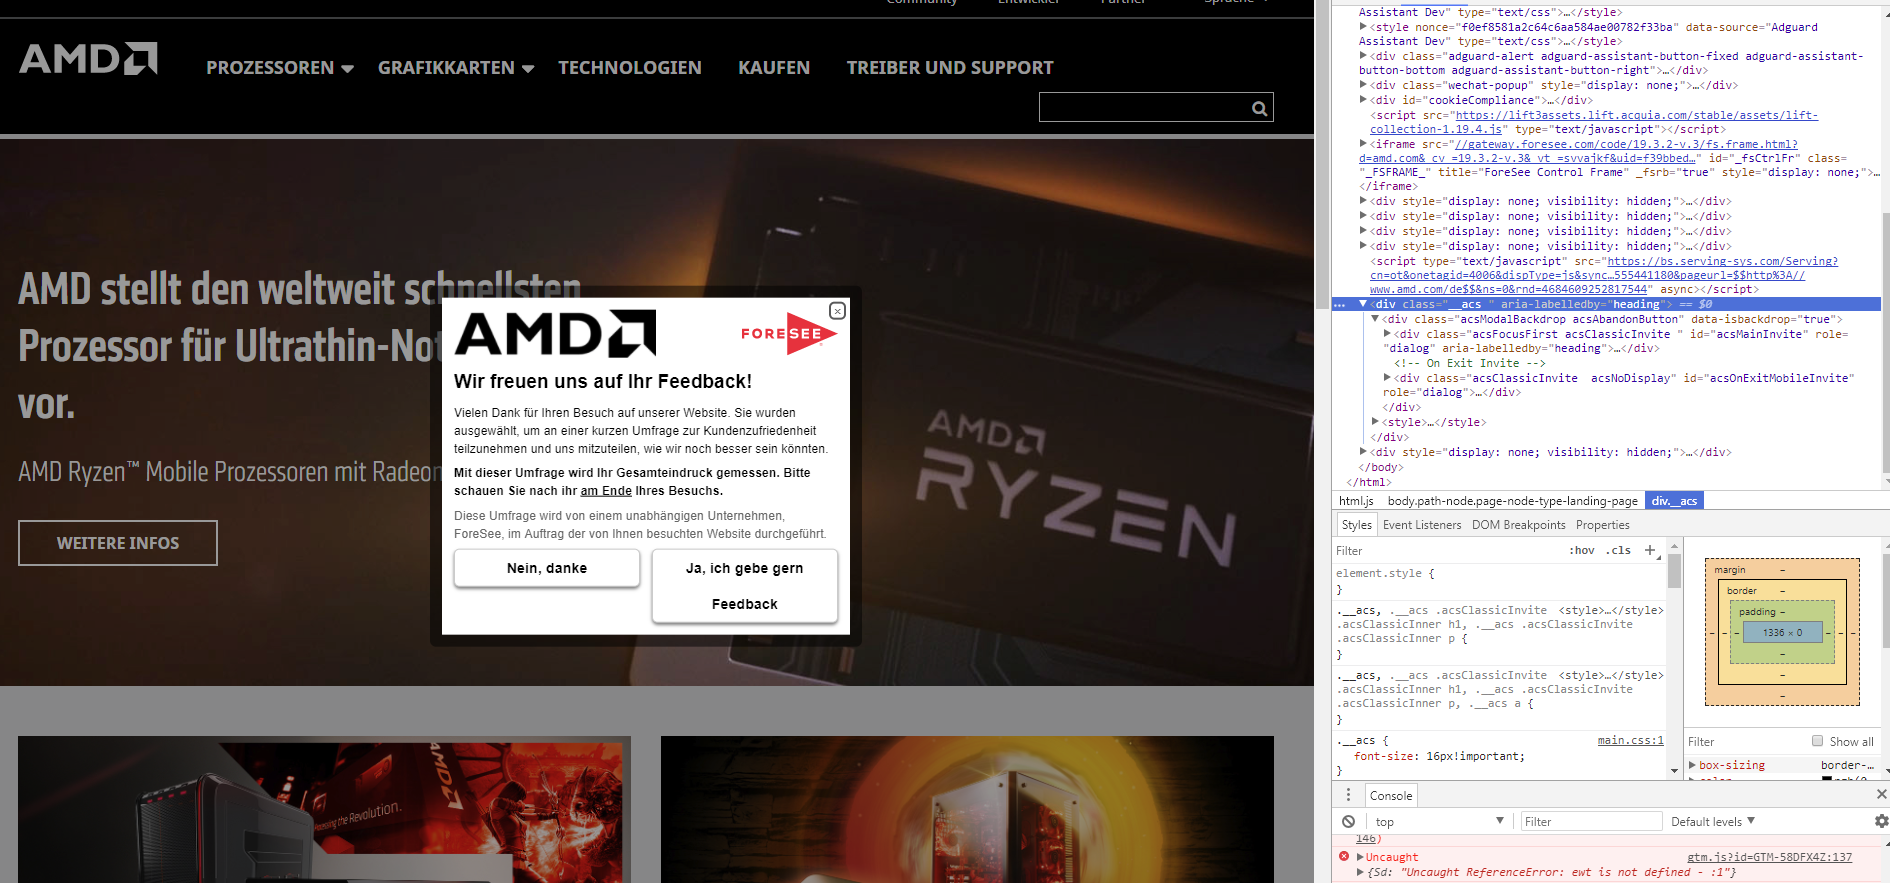Open the Default levels dropdown
Viewport: 1890px width, 883px height.
click(1713, 822)
